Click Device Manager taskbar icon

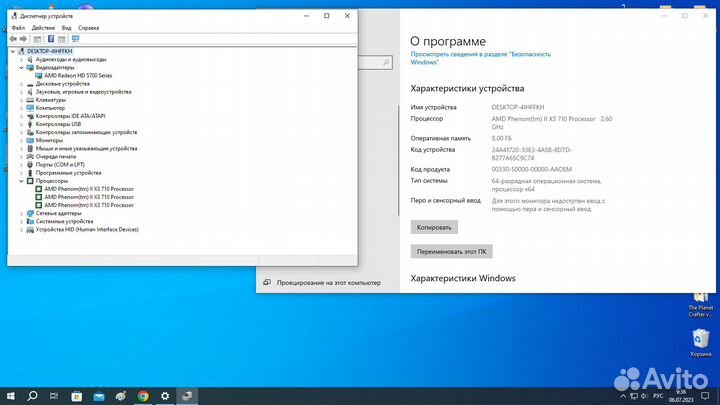(187, 396)
